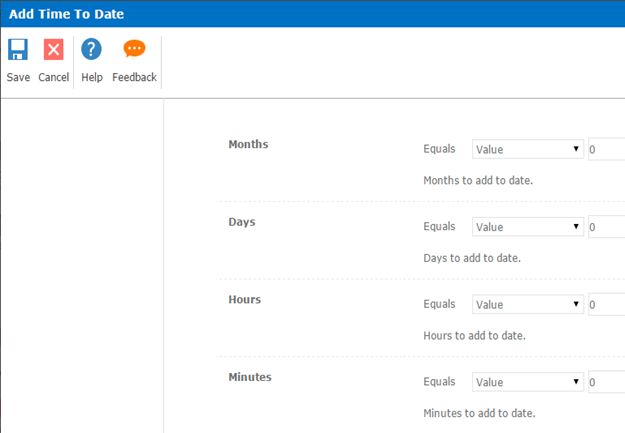Open the Minutes Value dropdown
This screenshot has height=433, width=625.
(528, 382)
